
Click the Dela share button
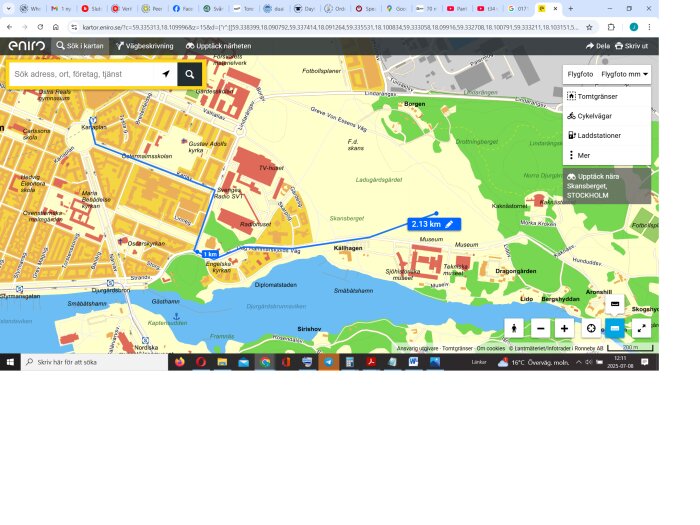598,46
